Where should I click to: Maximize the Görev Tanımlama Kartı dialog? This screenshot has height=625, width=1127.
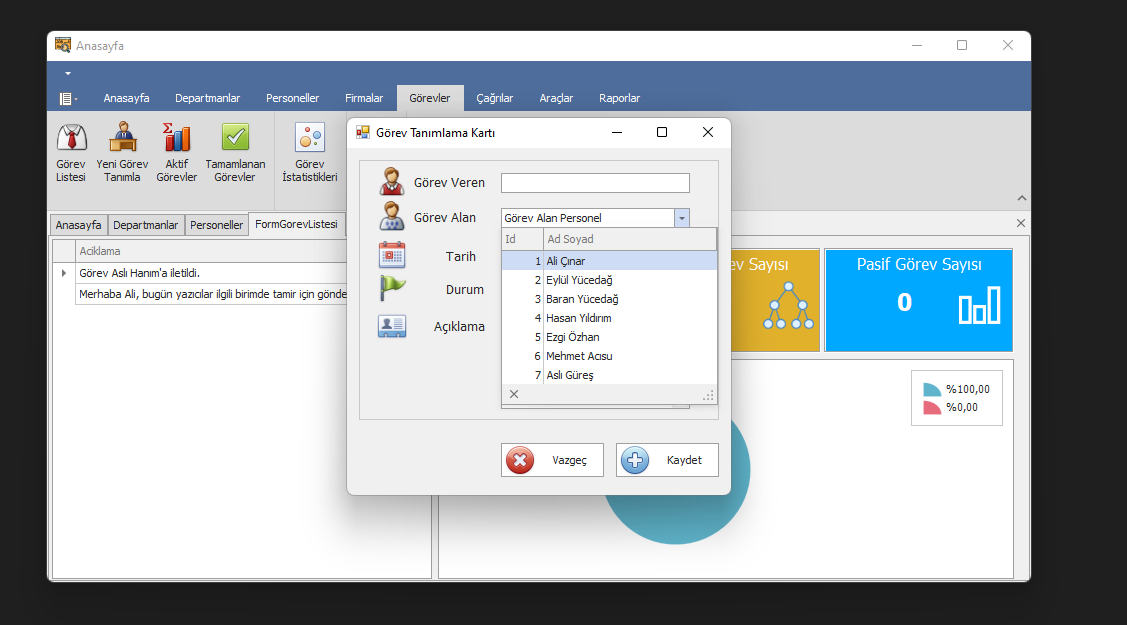(662, 132)
